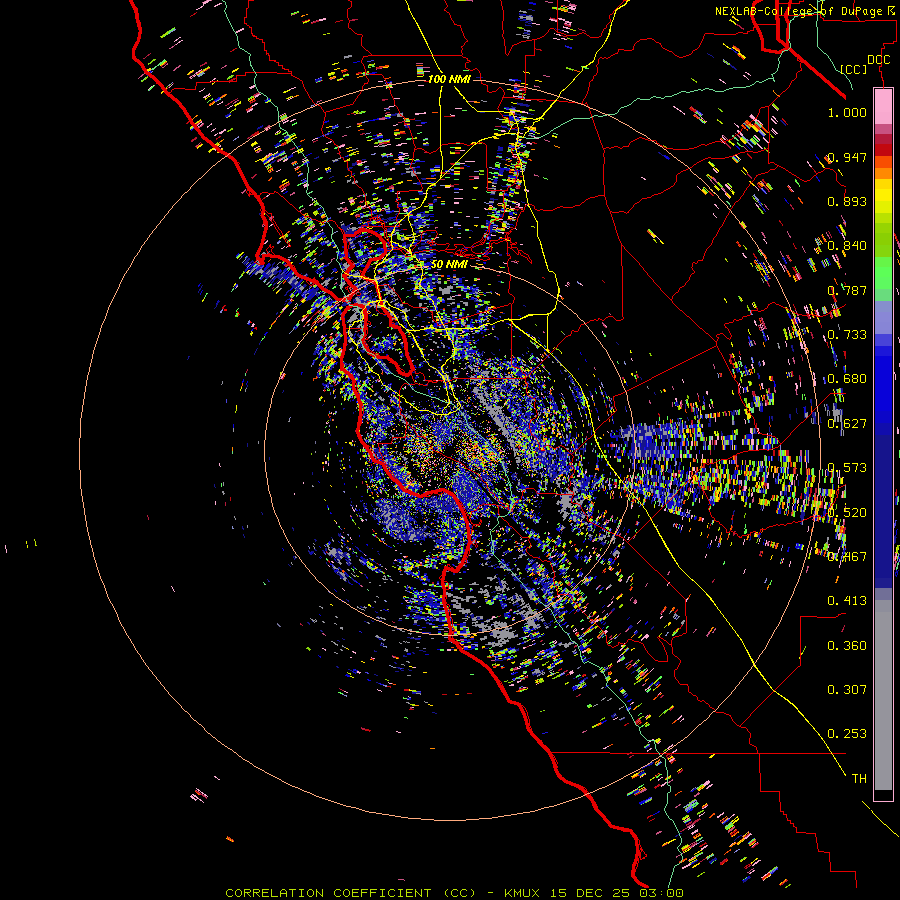Screen dimensions: 900x900
Task: Click the 50 NMI range ring label
Action: pos(449,264)
